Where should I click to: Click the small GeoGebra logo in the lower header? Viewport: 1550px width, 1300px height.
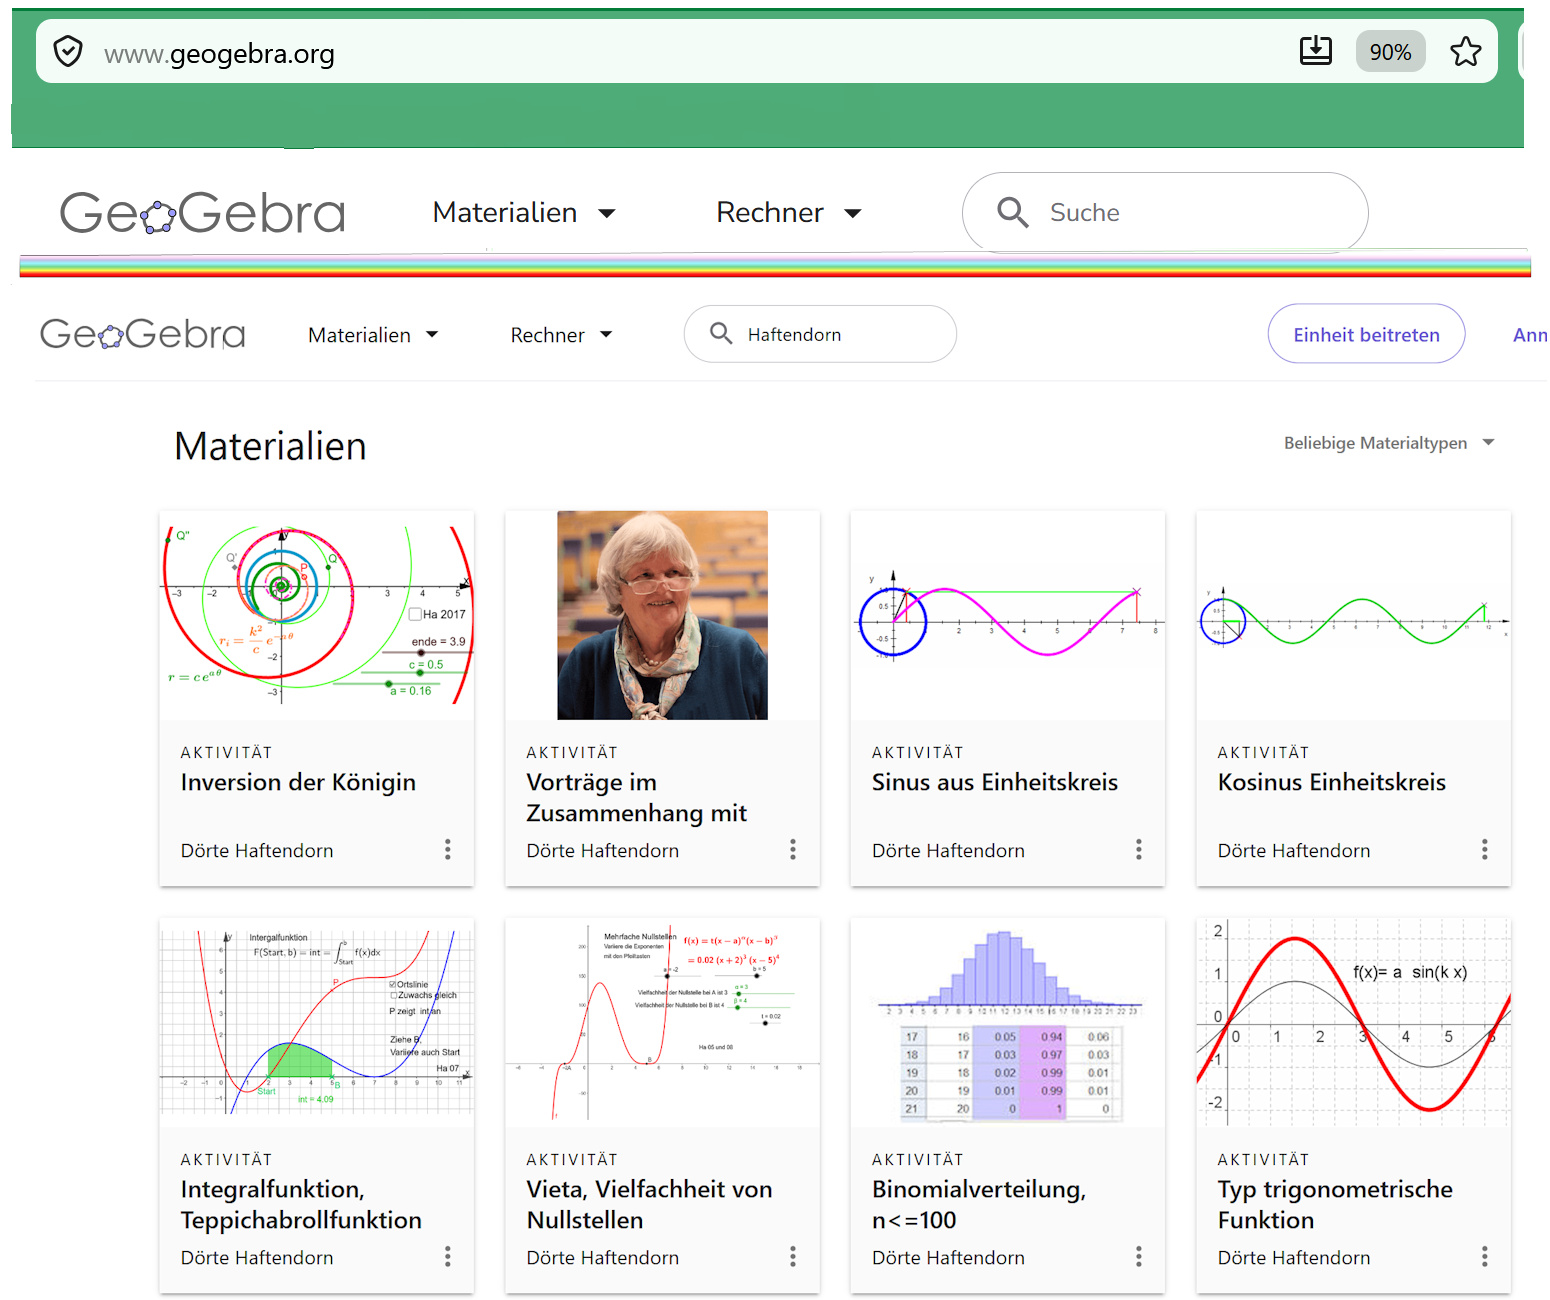pos(142,334)
